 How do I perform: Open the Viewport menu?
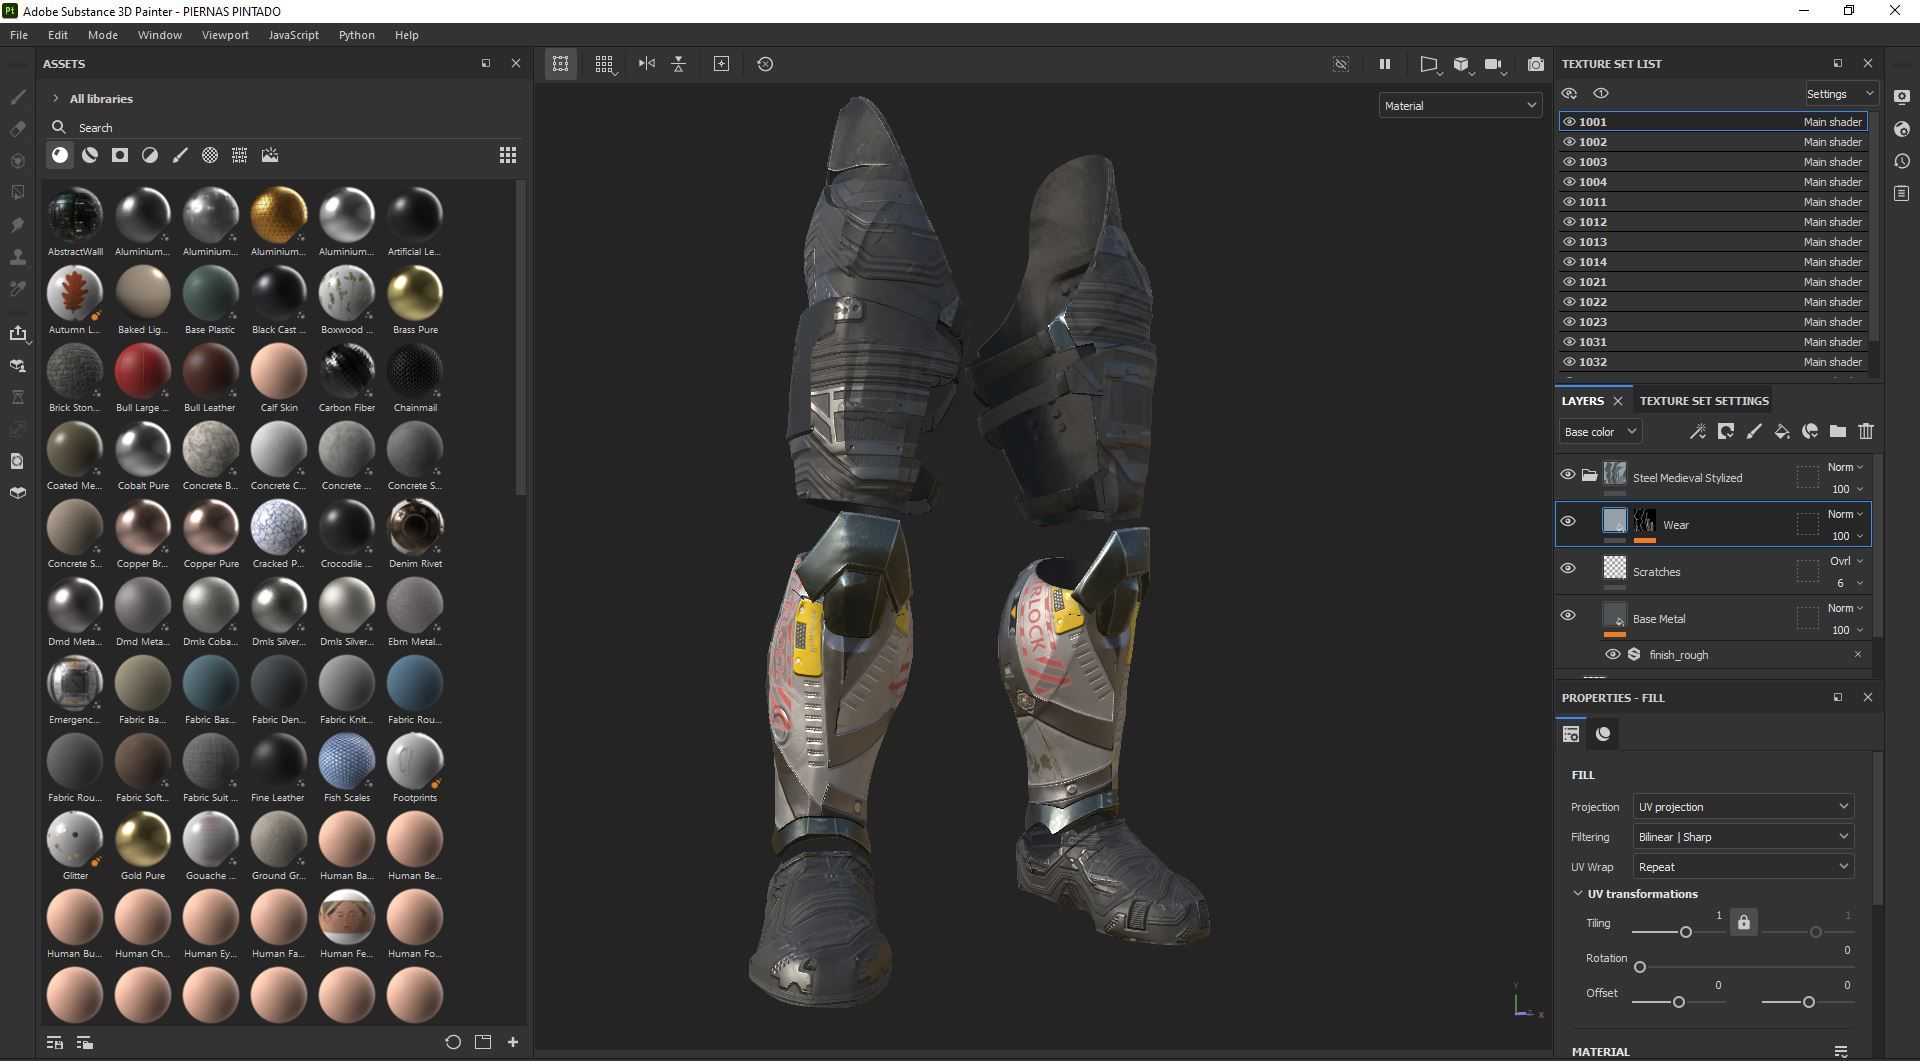tap(225, 35)
